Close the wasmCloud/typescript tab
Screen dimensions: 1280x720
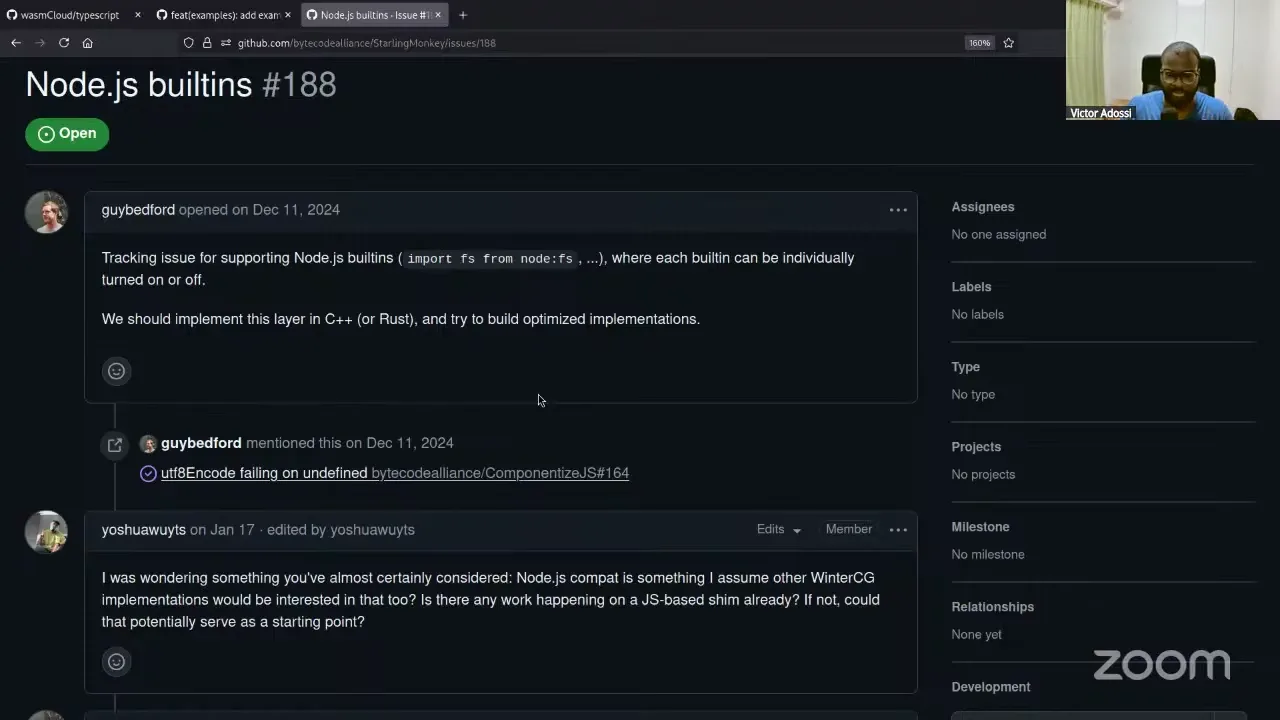(x=138, y=15)
